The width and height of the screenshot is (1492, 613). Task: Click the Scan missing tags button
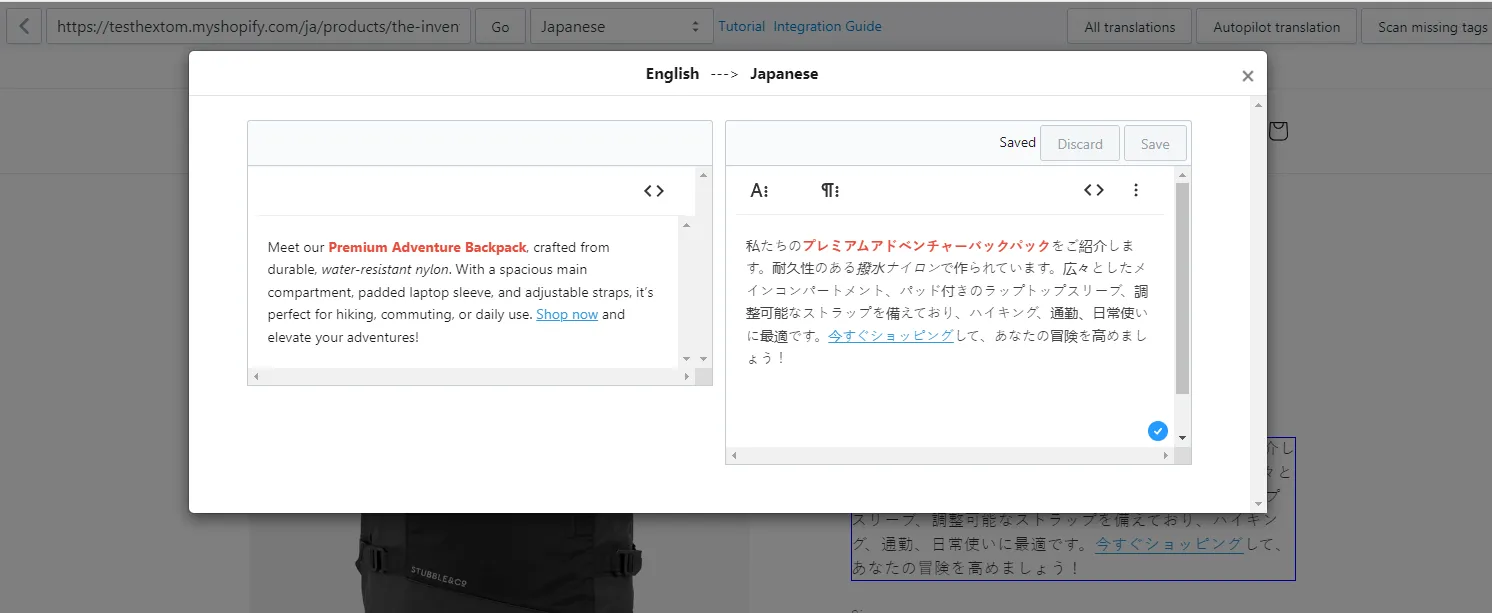[x=1427, y=27]
